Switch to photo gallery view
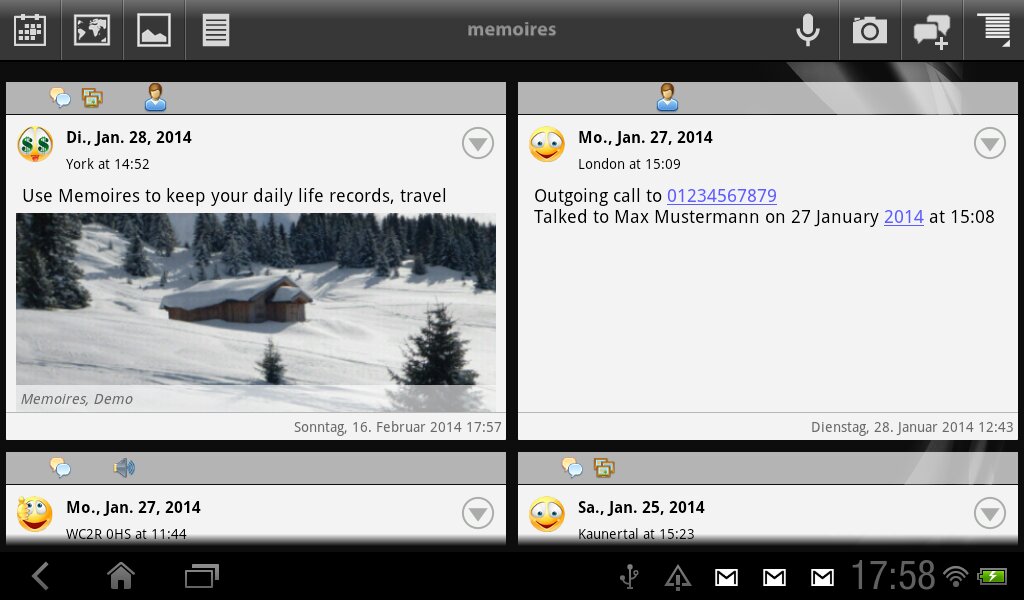Image resolution: width=1024 pixels, height=600 pixels. click(x=154, y=30)
